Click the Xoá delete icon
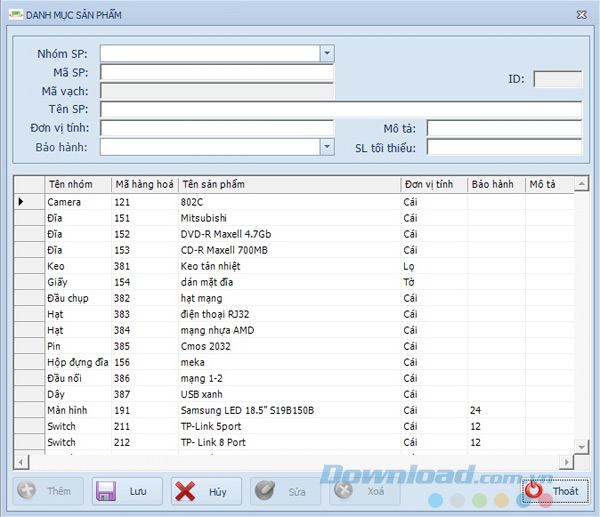 [x=344, y=491]
